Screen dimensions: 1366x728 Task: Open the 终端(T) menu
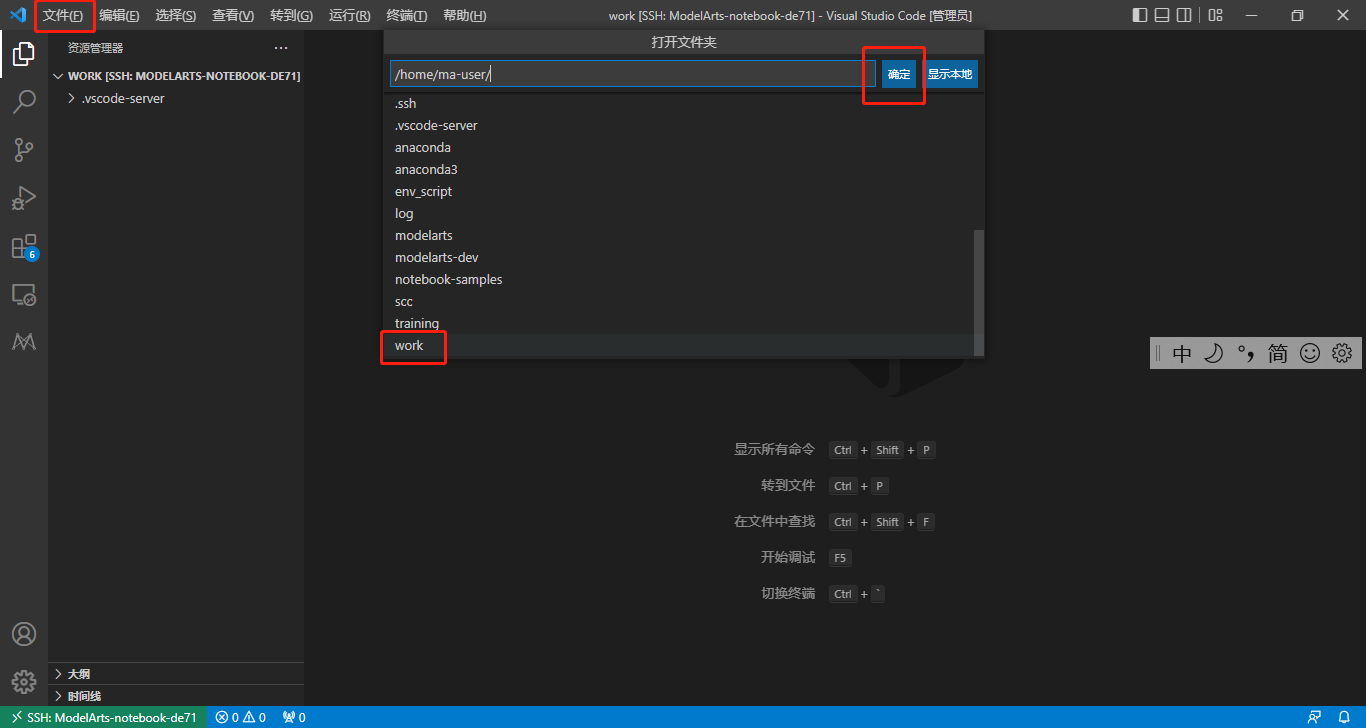[x=406, y=15]
